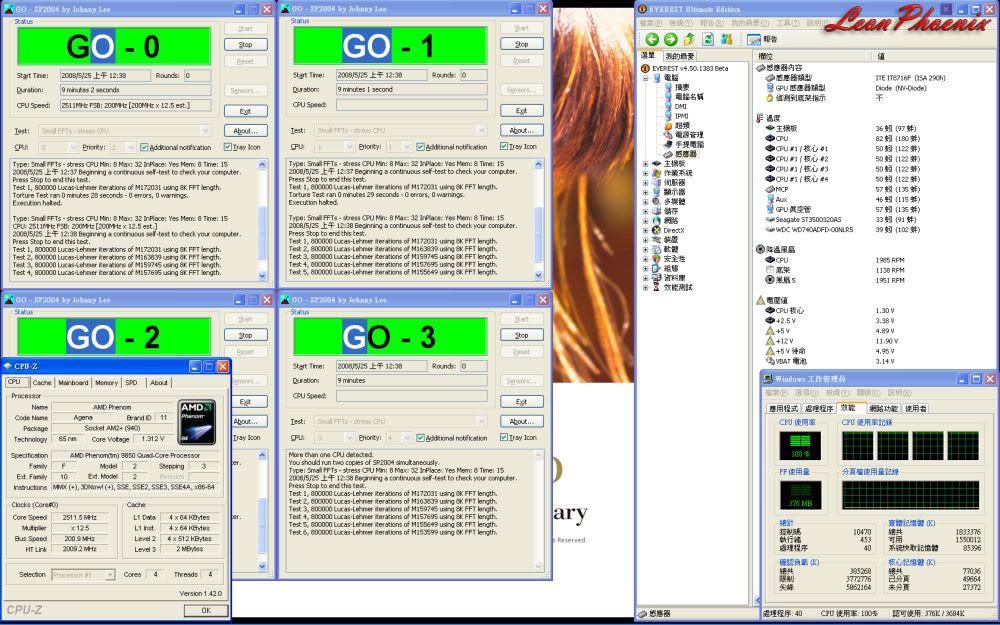Screen dimensions: 1000x625
Task: Toggle Tray Icon checkbox in GO - 1 window
Action: (504, 146)
